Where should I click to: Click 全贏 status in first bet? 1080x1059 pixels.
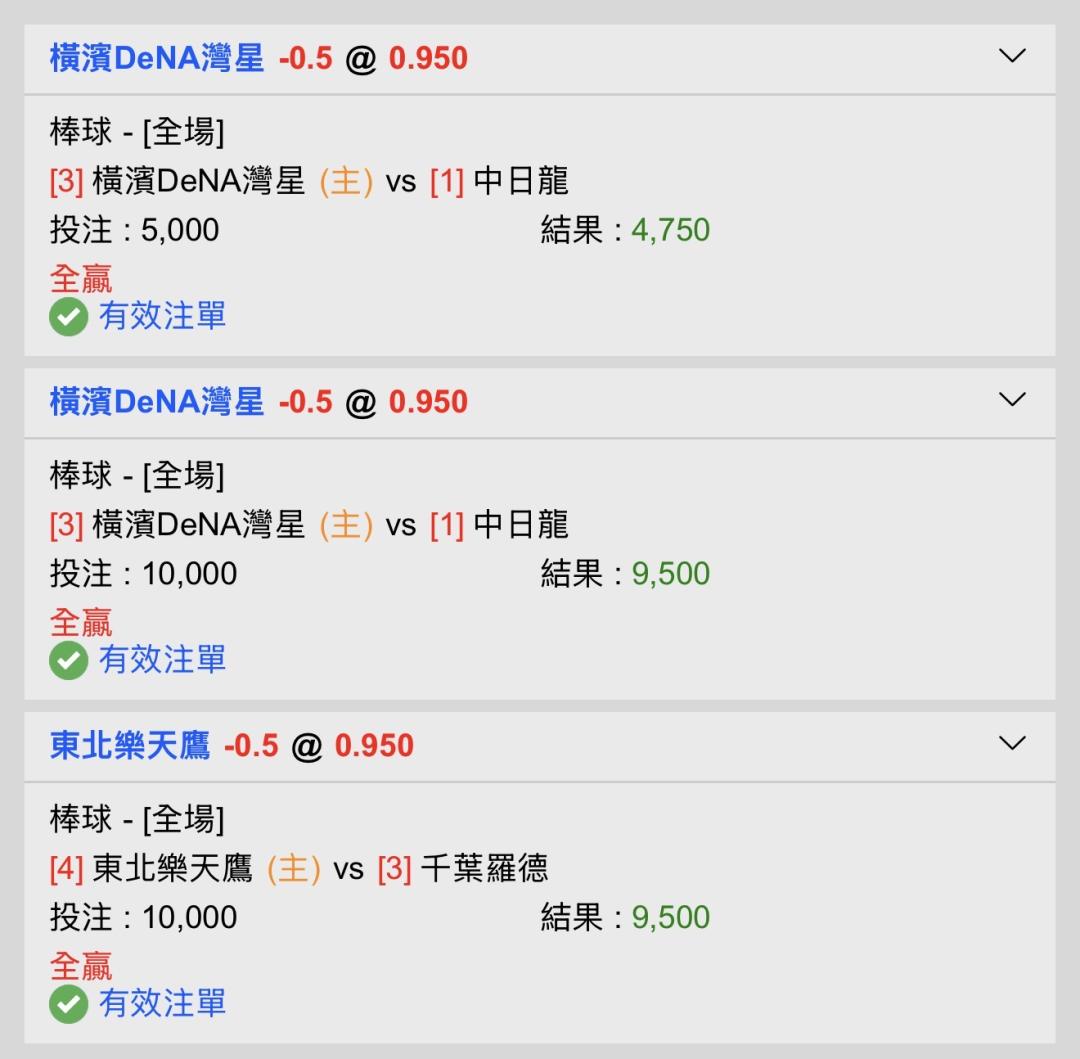tap(81, 278)
